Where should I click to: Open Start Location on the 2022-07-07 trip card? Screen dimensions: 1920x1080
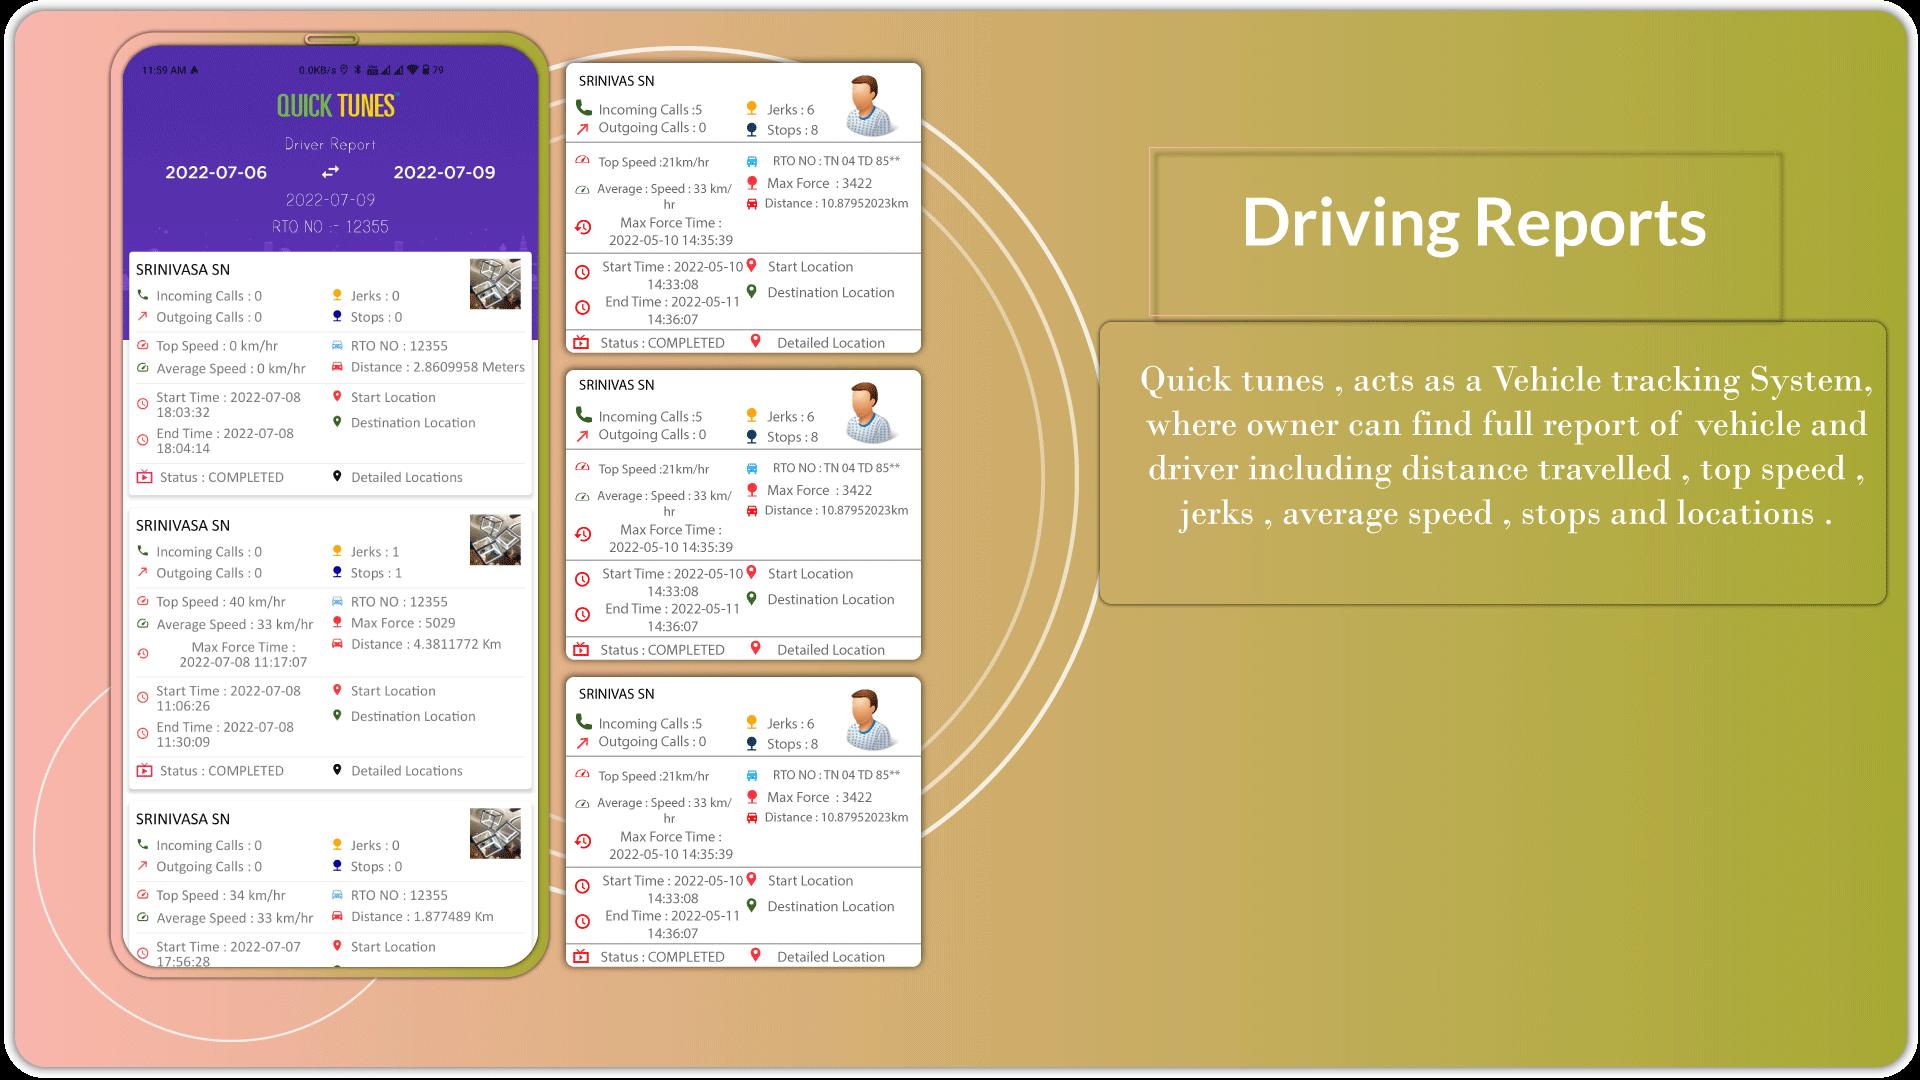point(393,947)
